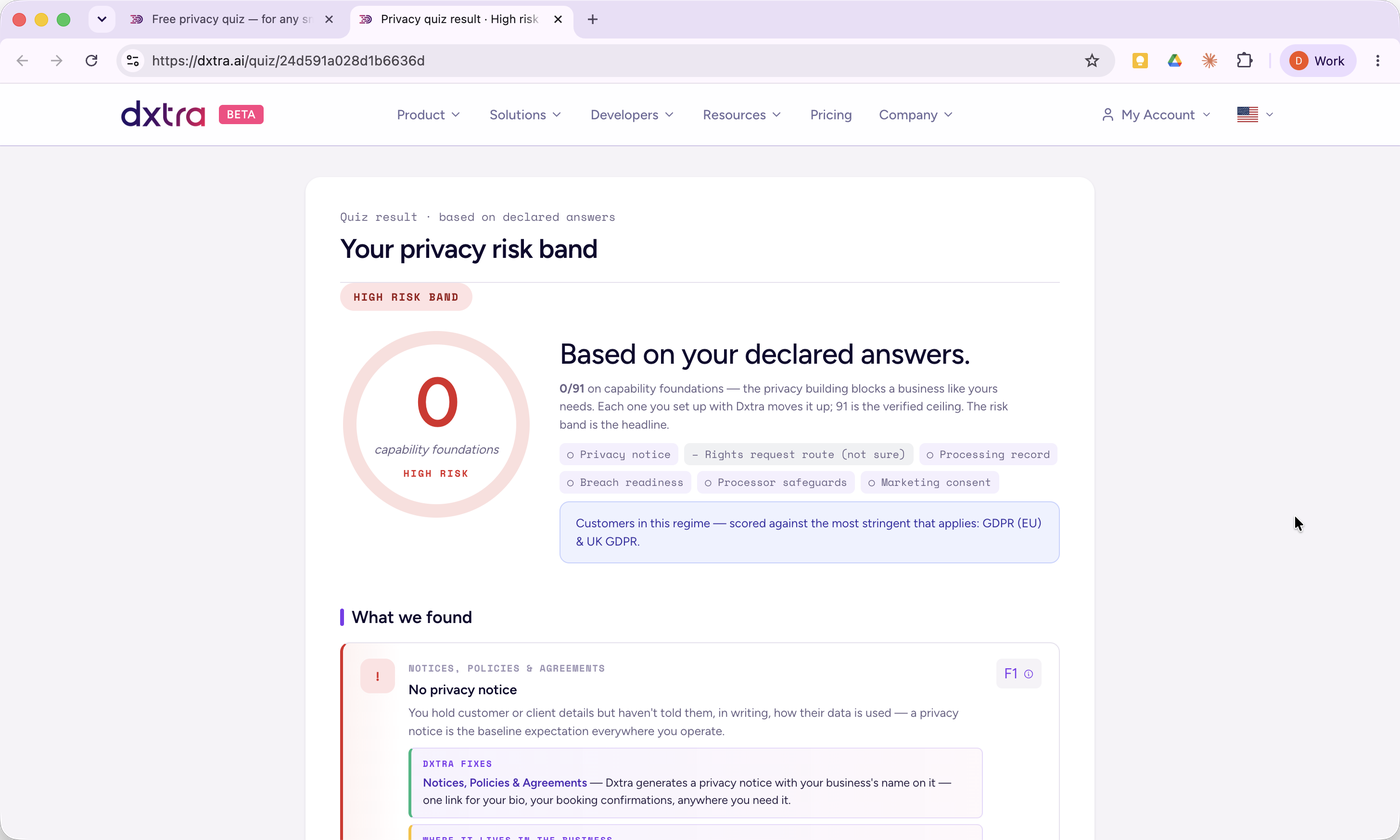Close the Free privacy quiz tab
This screenshot has height=840, width=1400.
(x=329, y=19)
